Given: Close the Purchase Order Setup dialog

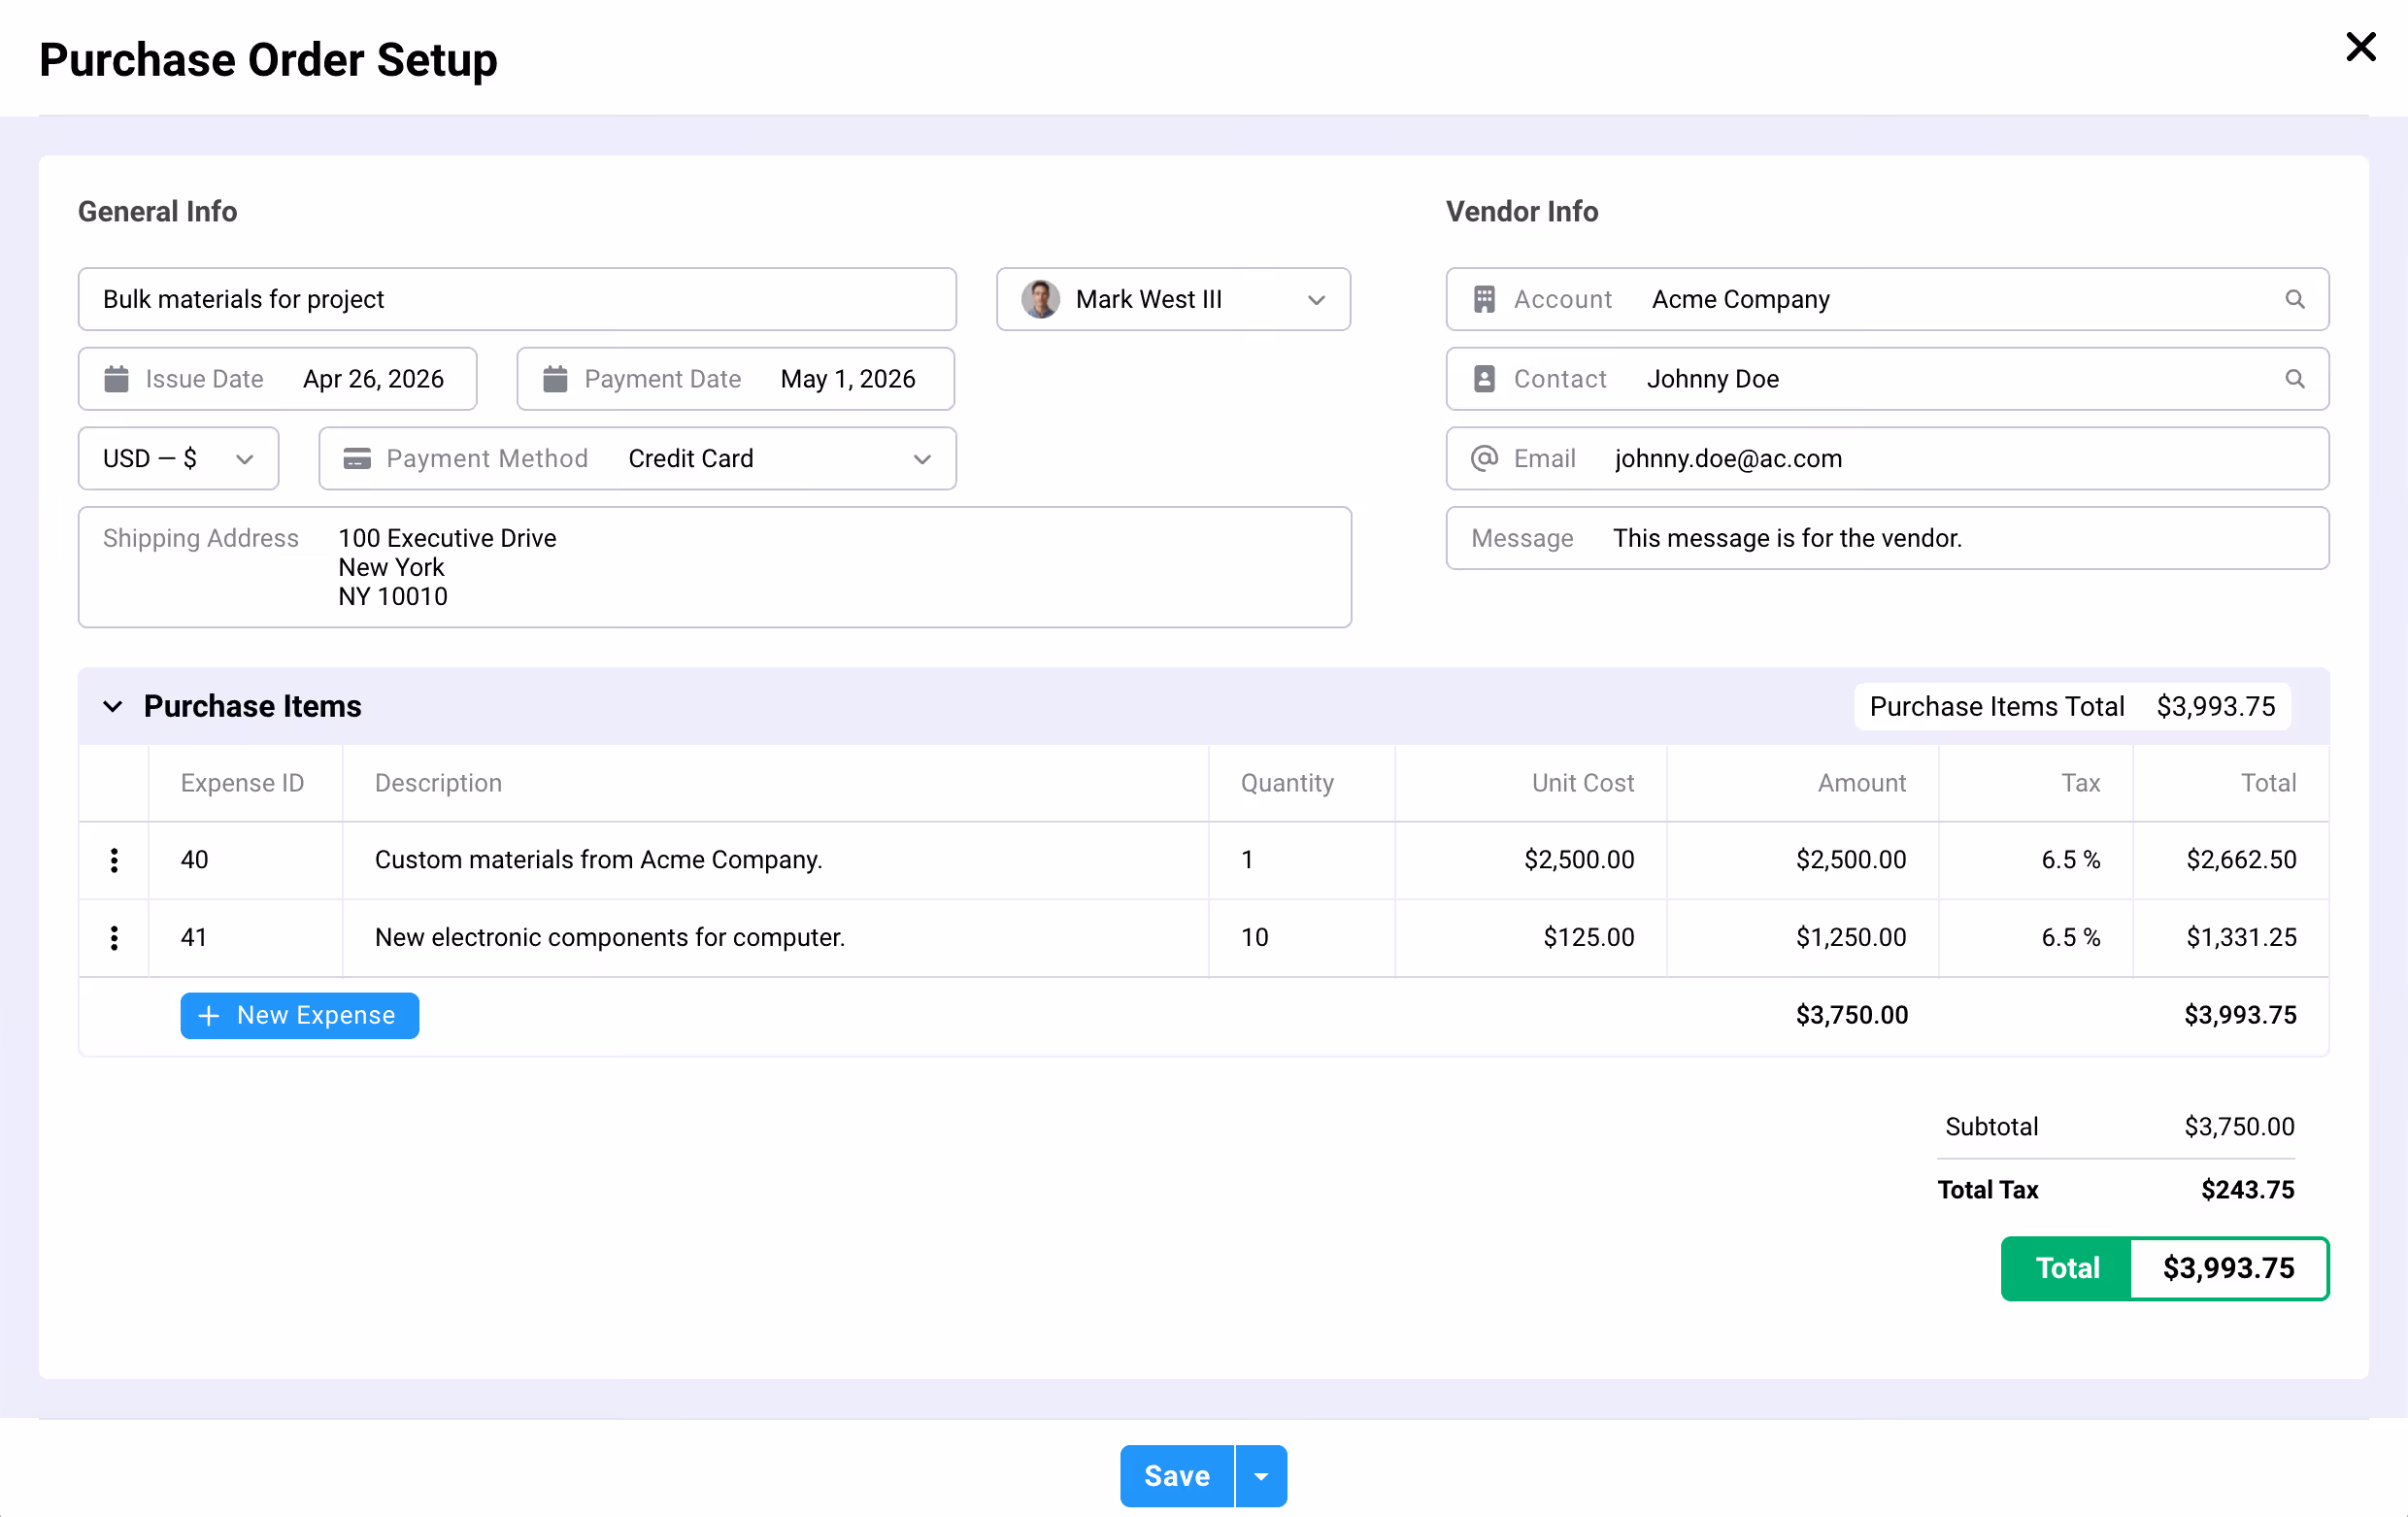Looking at the screenshot, I should pos(2360,47).
